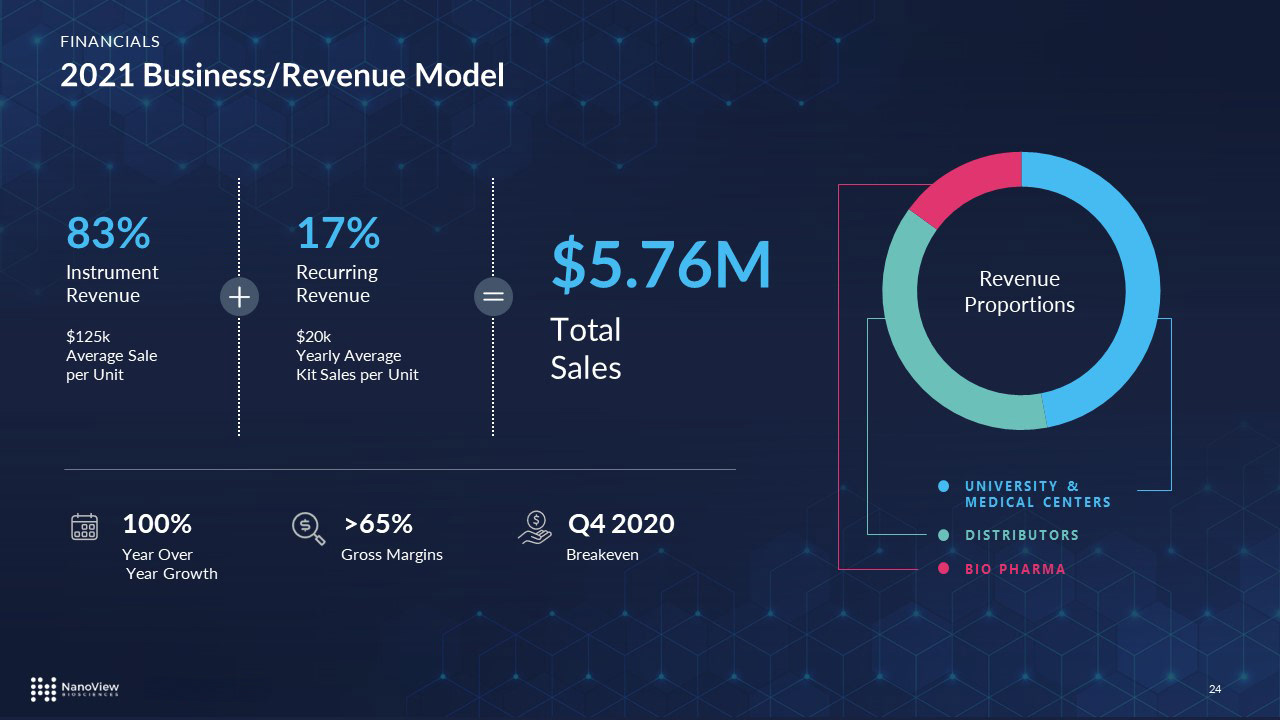Click the "FINANCIALS" section label
The width and height of the screenshot is (1280, 720).
coord(110,42)
